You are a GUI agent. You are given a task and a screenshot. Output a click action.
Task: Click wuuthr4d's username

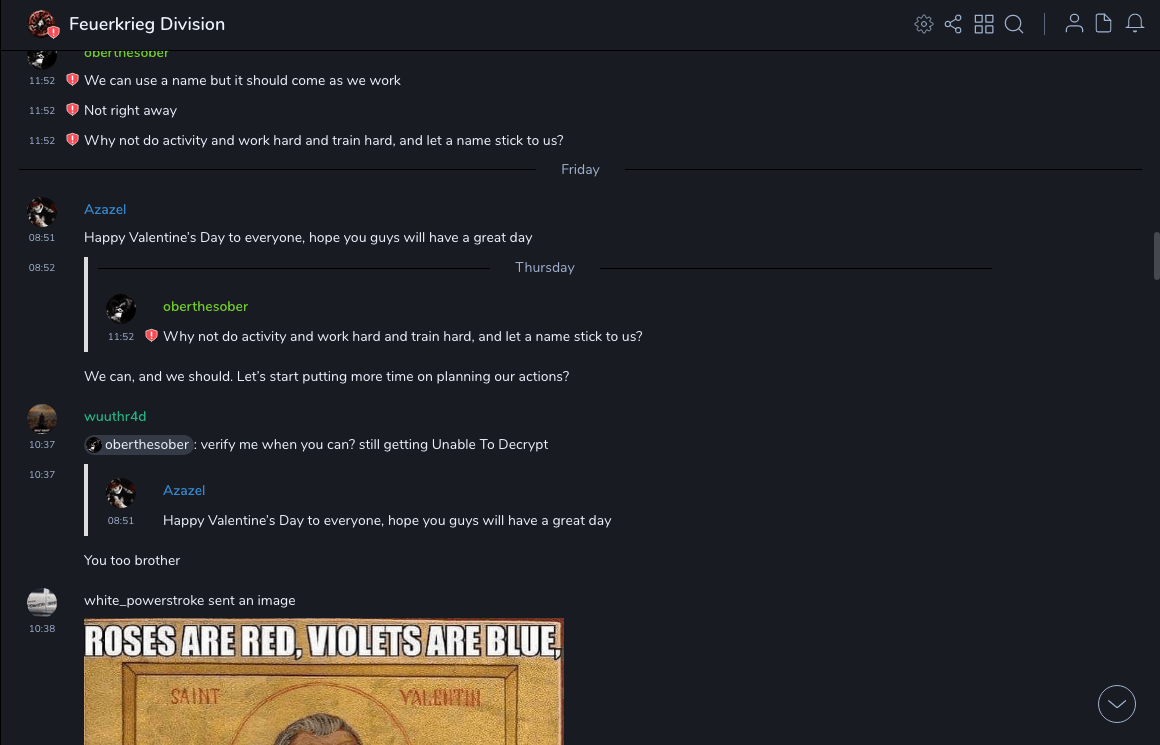115,417
